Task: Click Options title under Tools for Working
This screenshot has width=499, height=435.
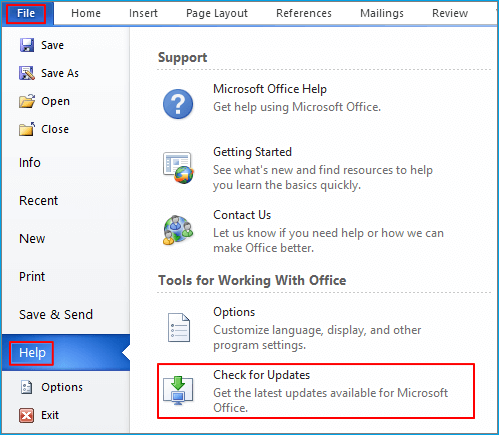Action: pyautogui.click(x=234, y=312)
